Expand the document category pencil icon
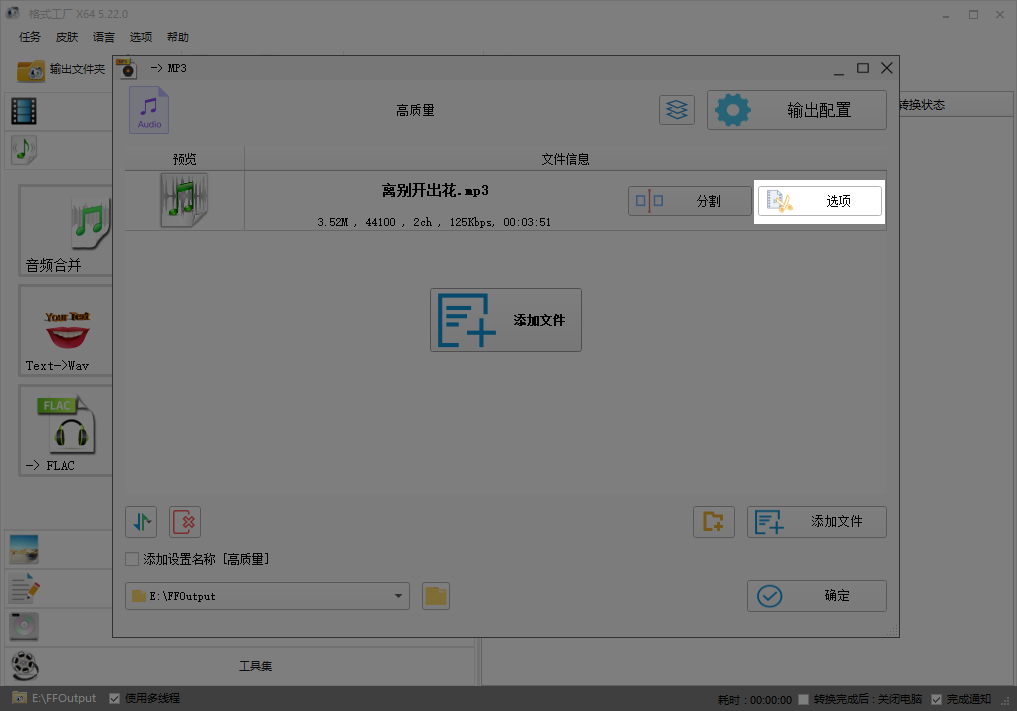The height and width of the screenshot is (711, 1017). click(x=25, y=588)
